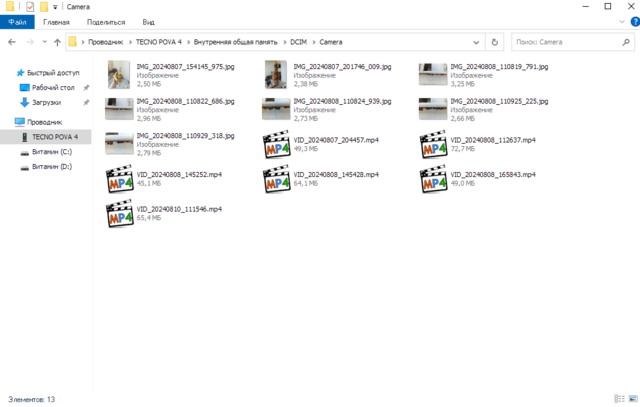Viewport: 640px width, 407px height.
Task: Click the Up one level arrow
Action: point(58,42)
